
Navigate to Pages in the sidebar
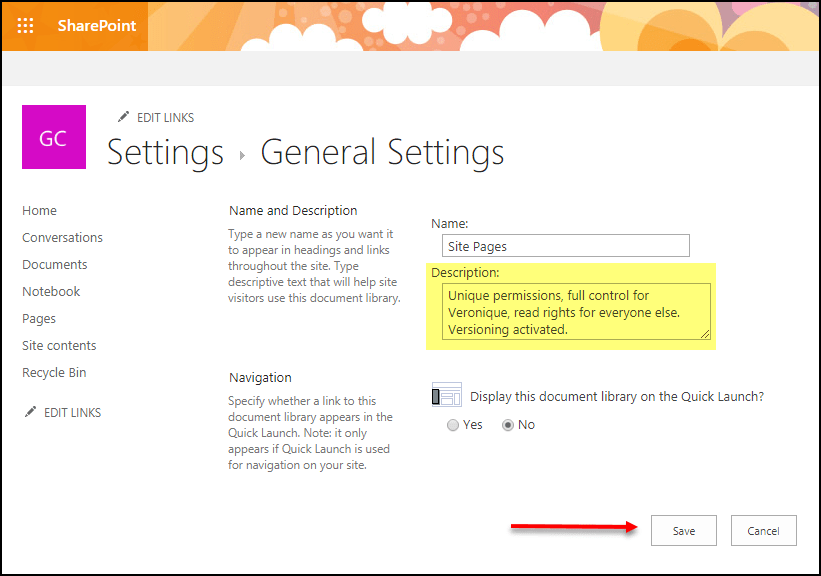tap(39, 319)
